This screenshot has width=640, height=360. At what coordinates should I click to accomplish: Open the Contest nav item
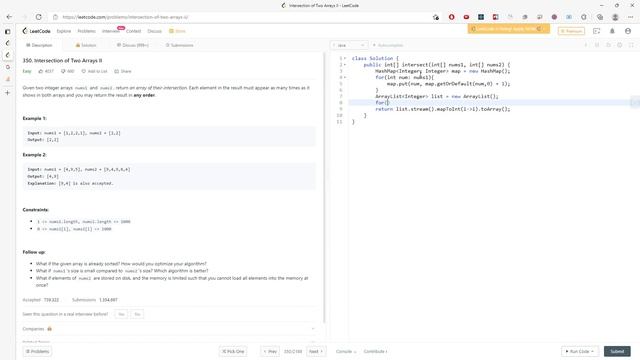(133, 31)
